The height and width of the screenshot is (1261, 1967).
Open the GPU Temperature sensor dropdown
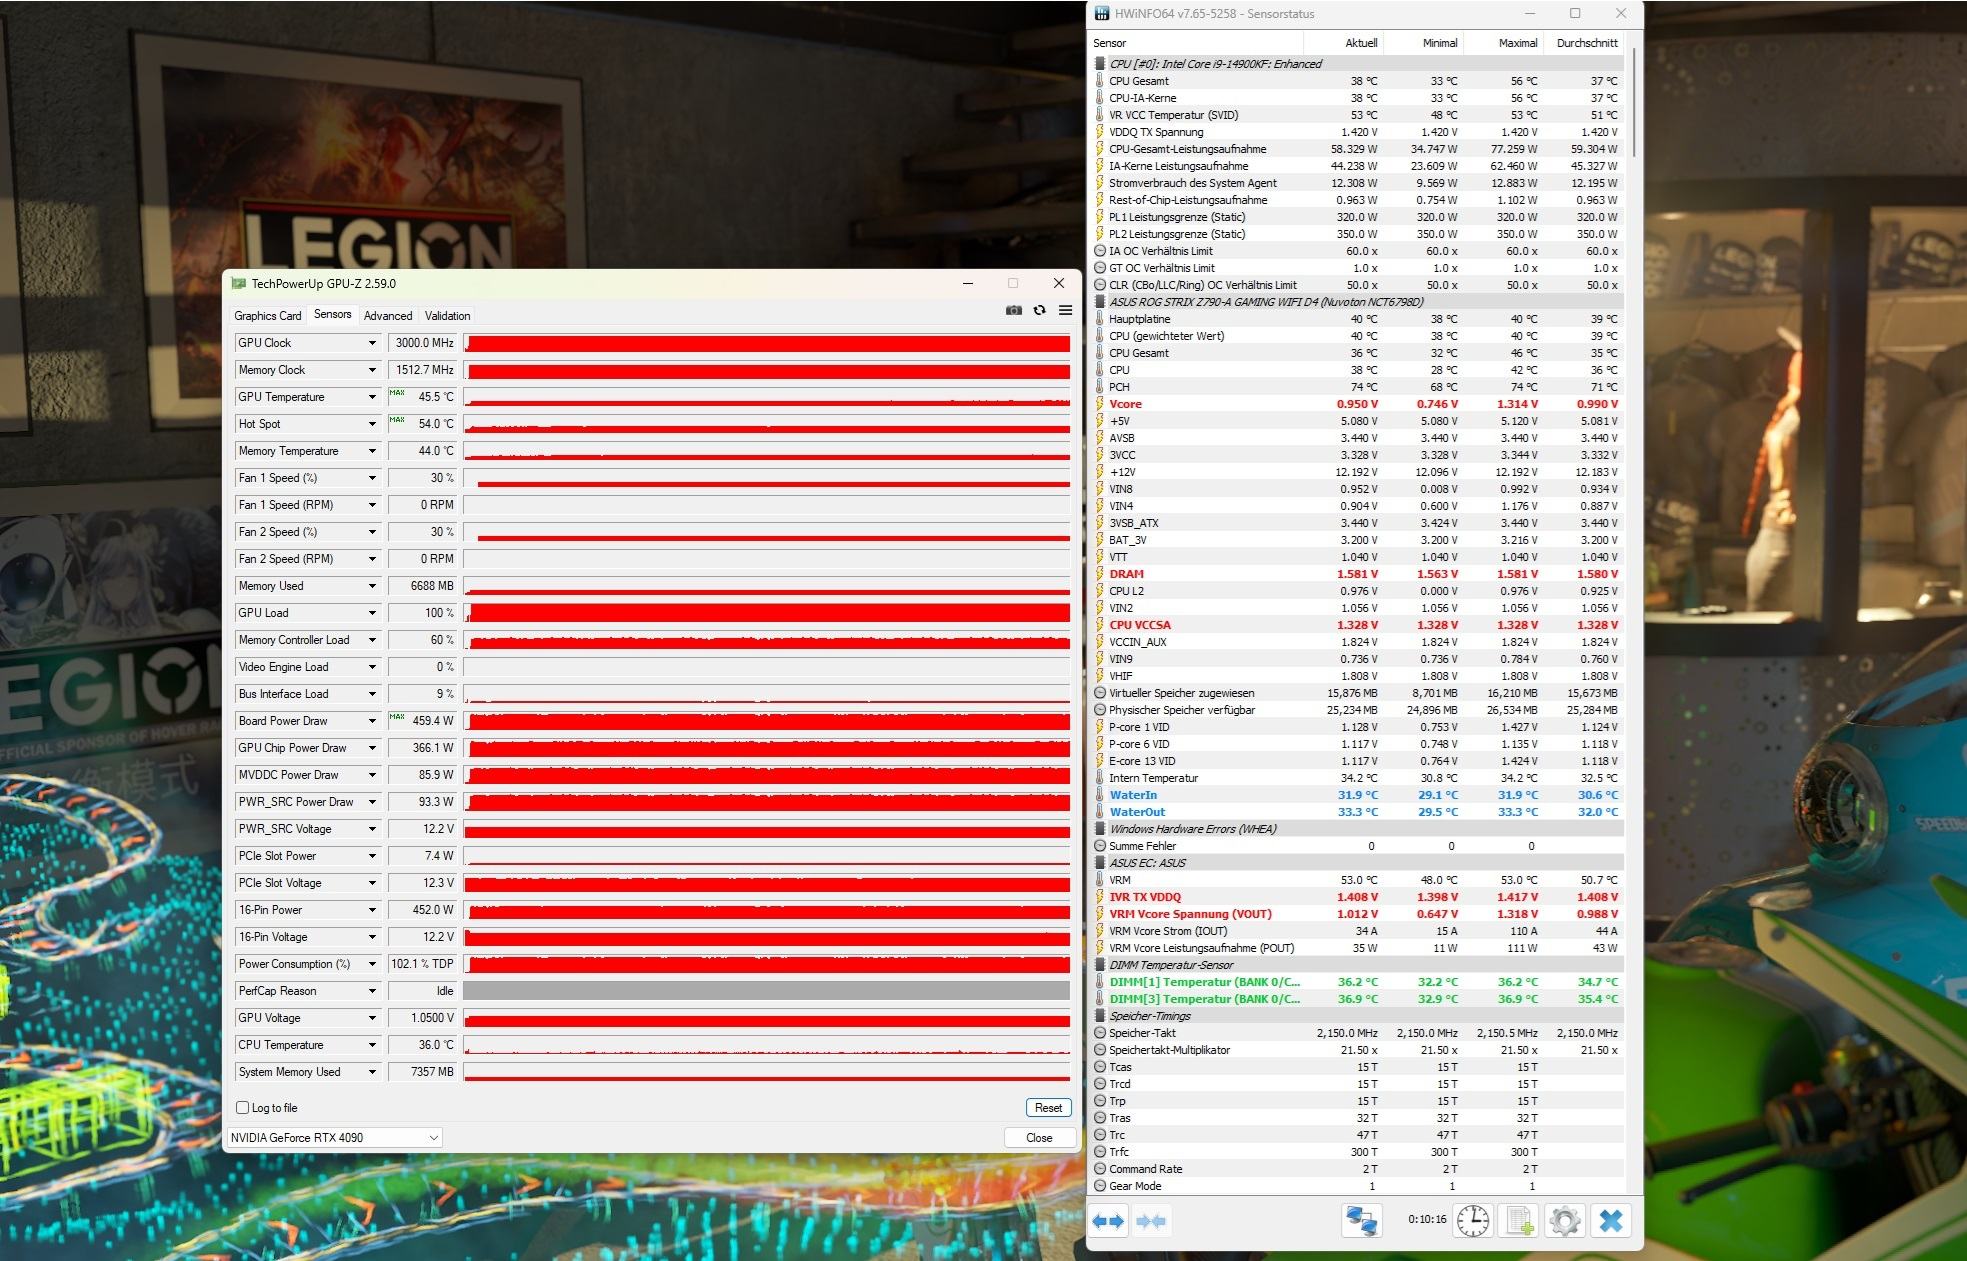click(372, 397)
